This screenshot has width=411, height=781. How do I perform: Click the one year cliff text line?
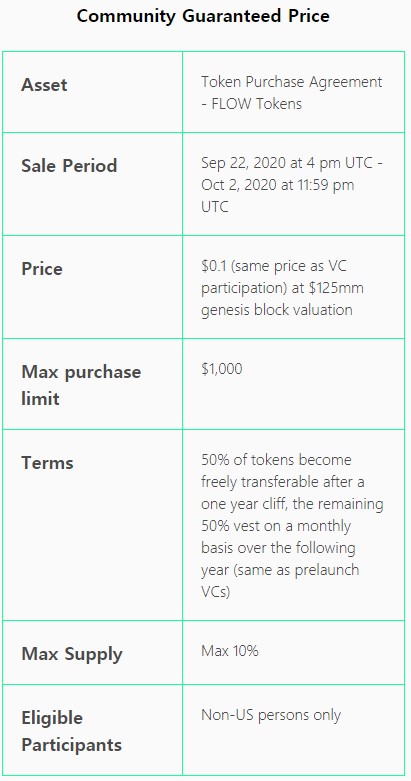click(x=292, y=504)
